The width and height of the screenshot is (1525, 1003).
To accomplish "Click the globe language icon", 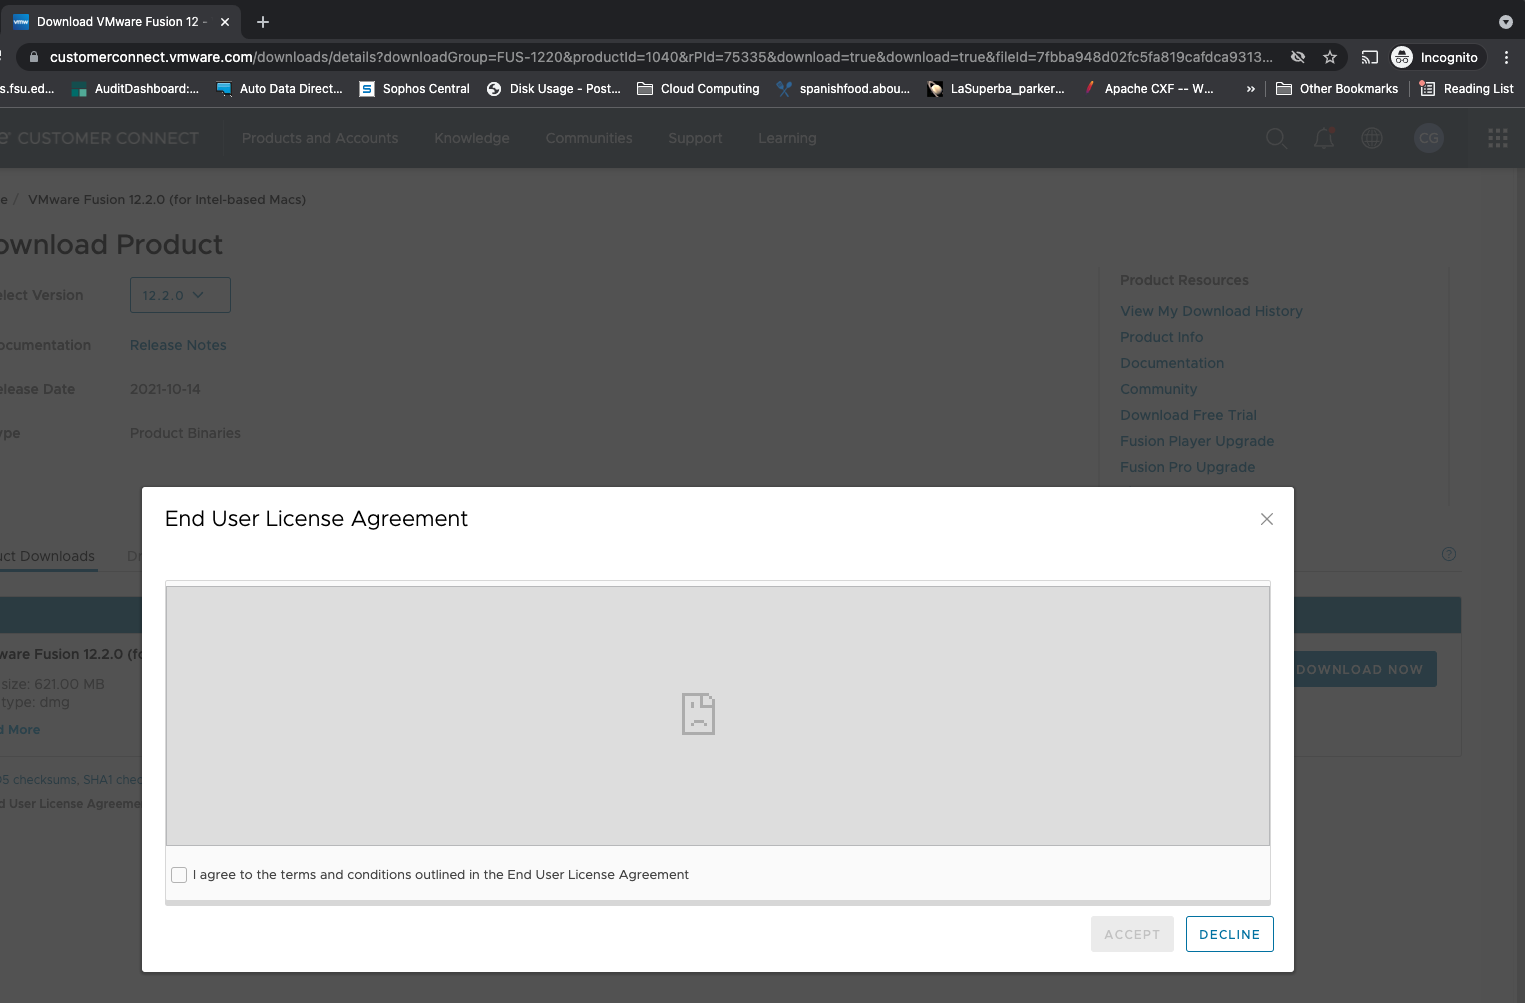I will click(1372, 138).
